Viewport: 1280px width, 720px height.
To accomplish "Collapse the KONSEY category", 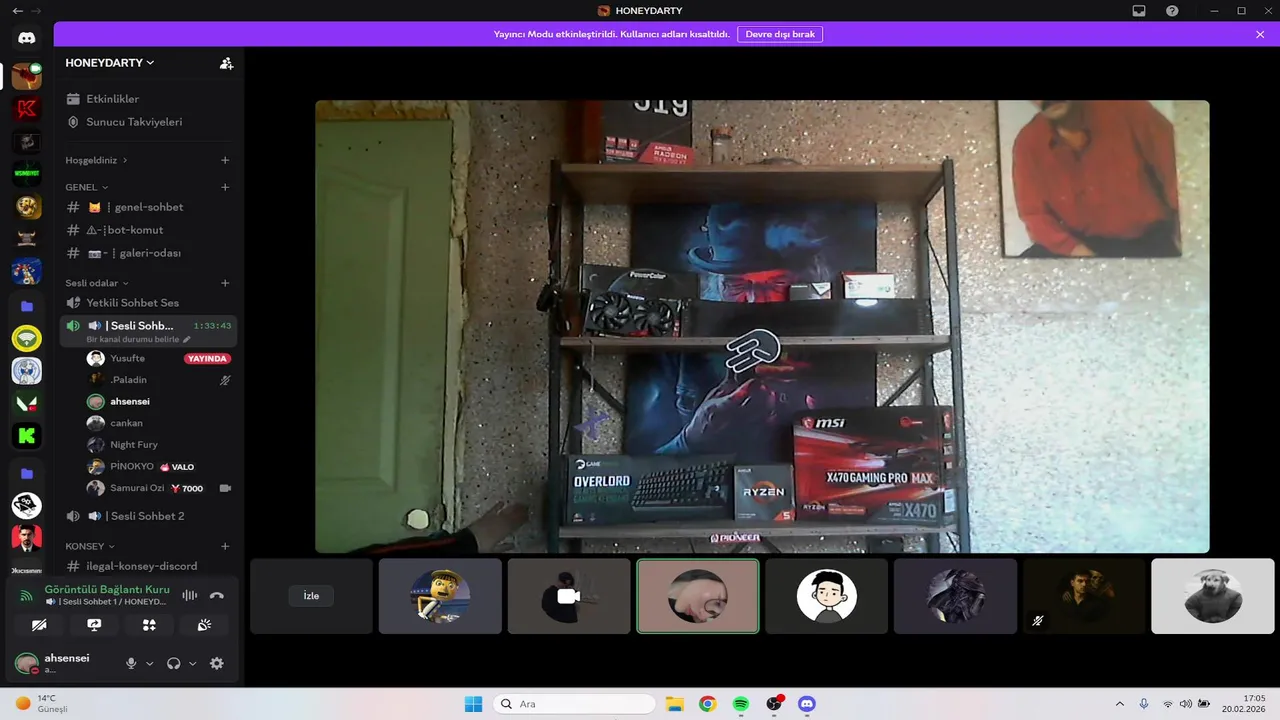I will pyautogui.click(x=90, y=546).
